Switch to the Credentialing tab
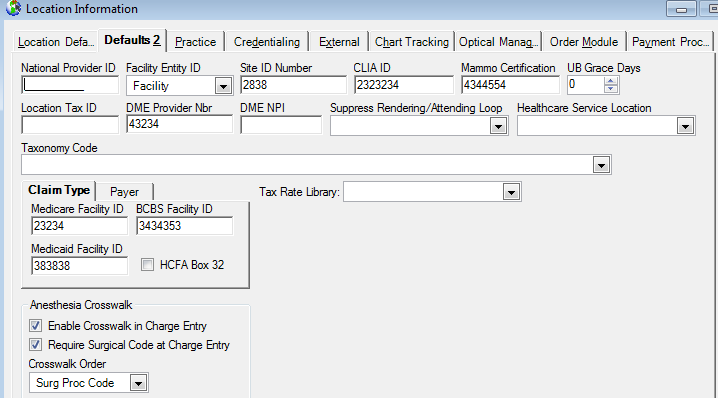Image resolution: width=721 pixels, height=399 pixels. pyautogui.click(x=267, y=42)
